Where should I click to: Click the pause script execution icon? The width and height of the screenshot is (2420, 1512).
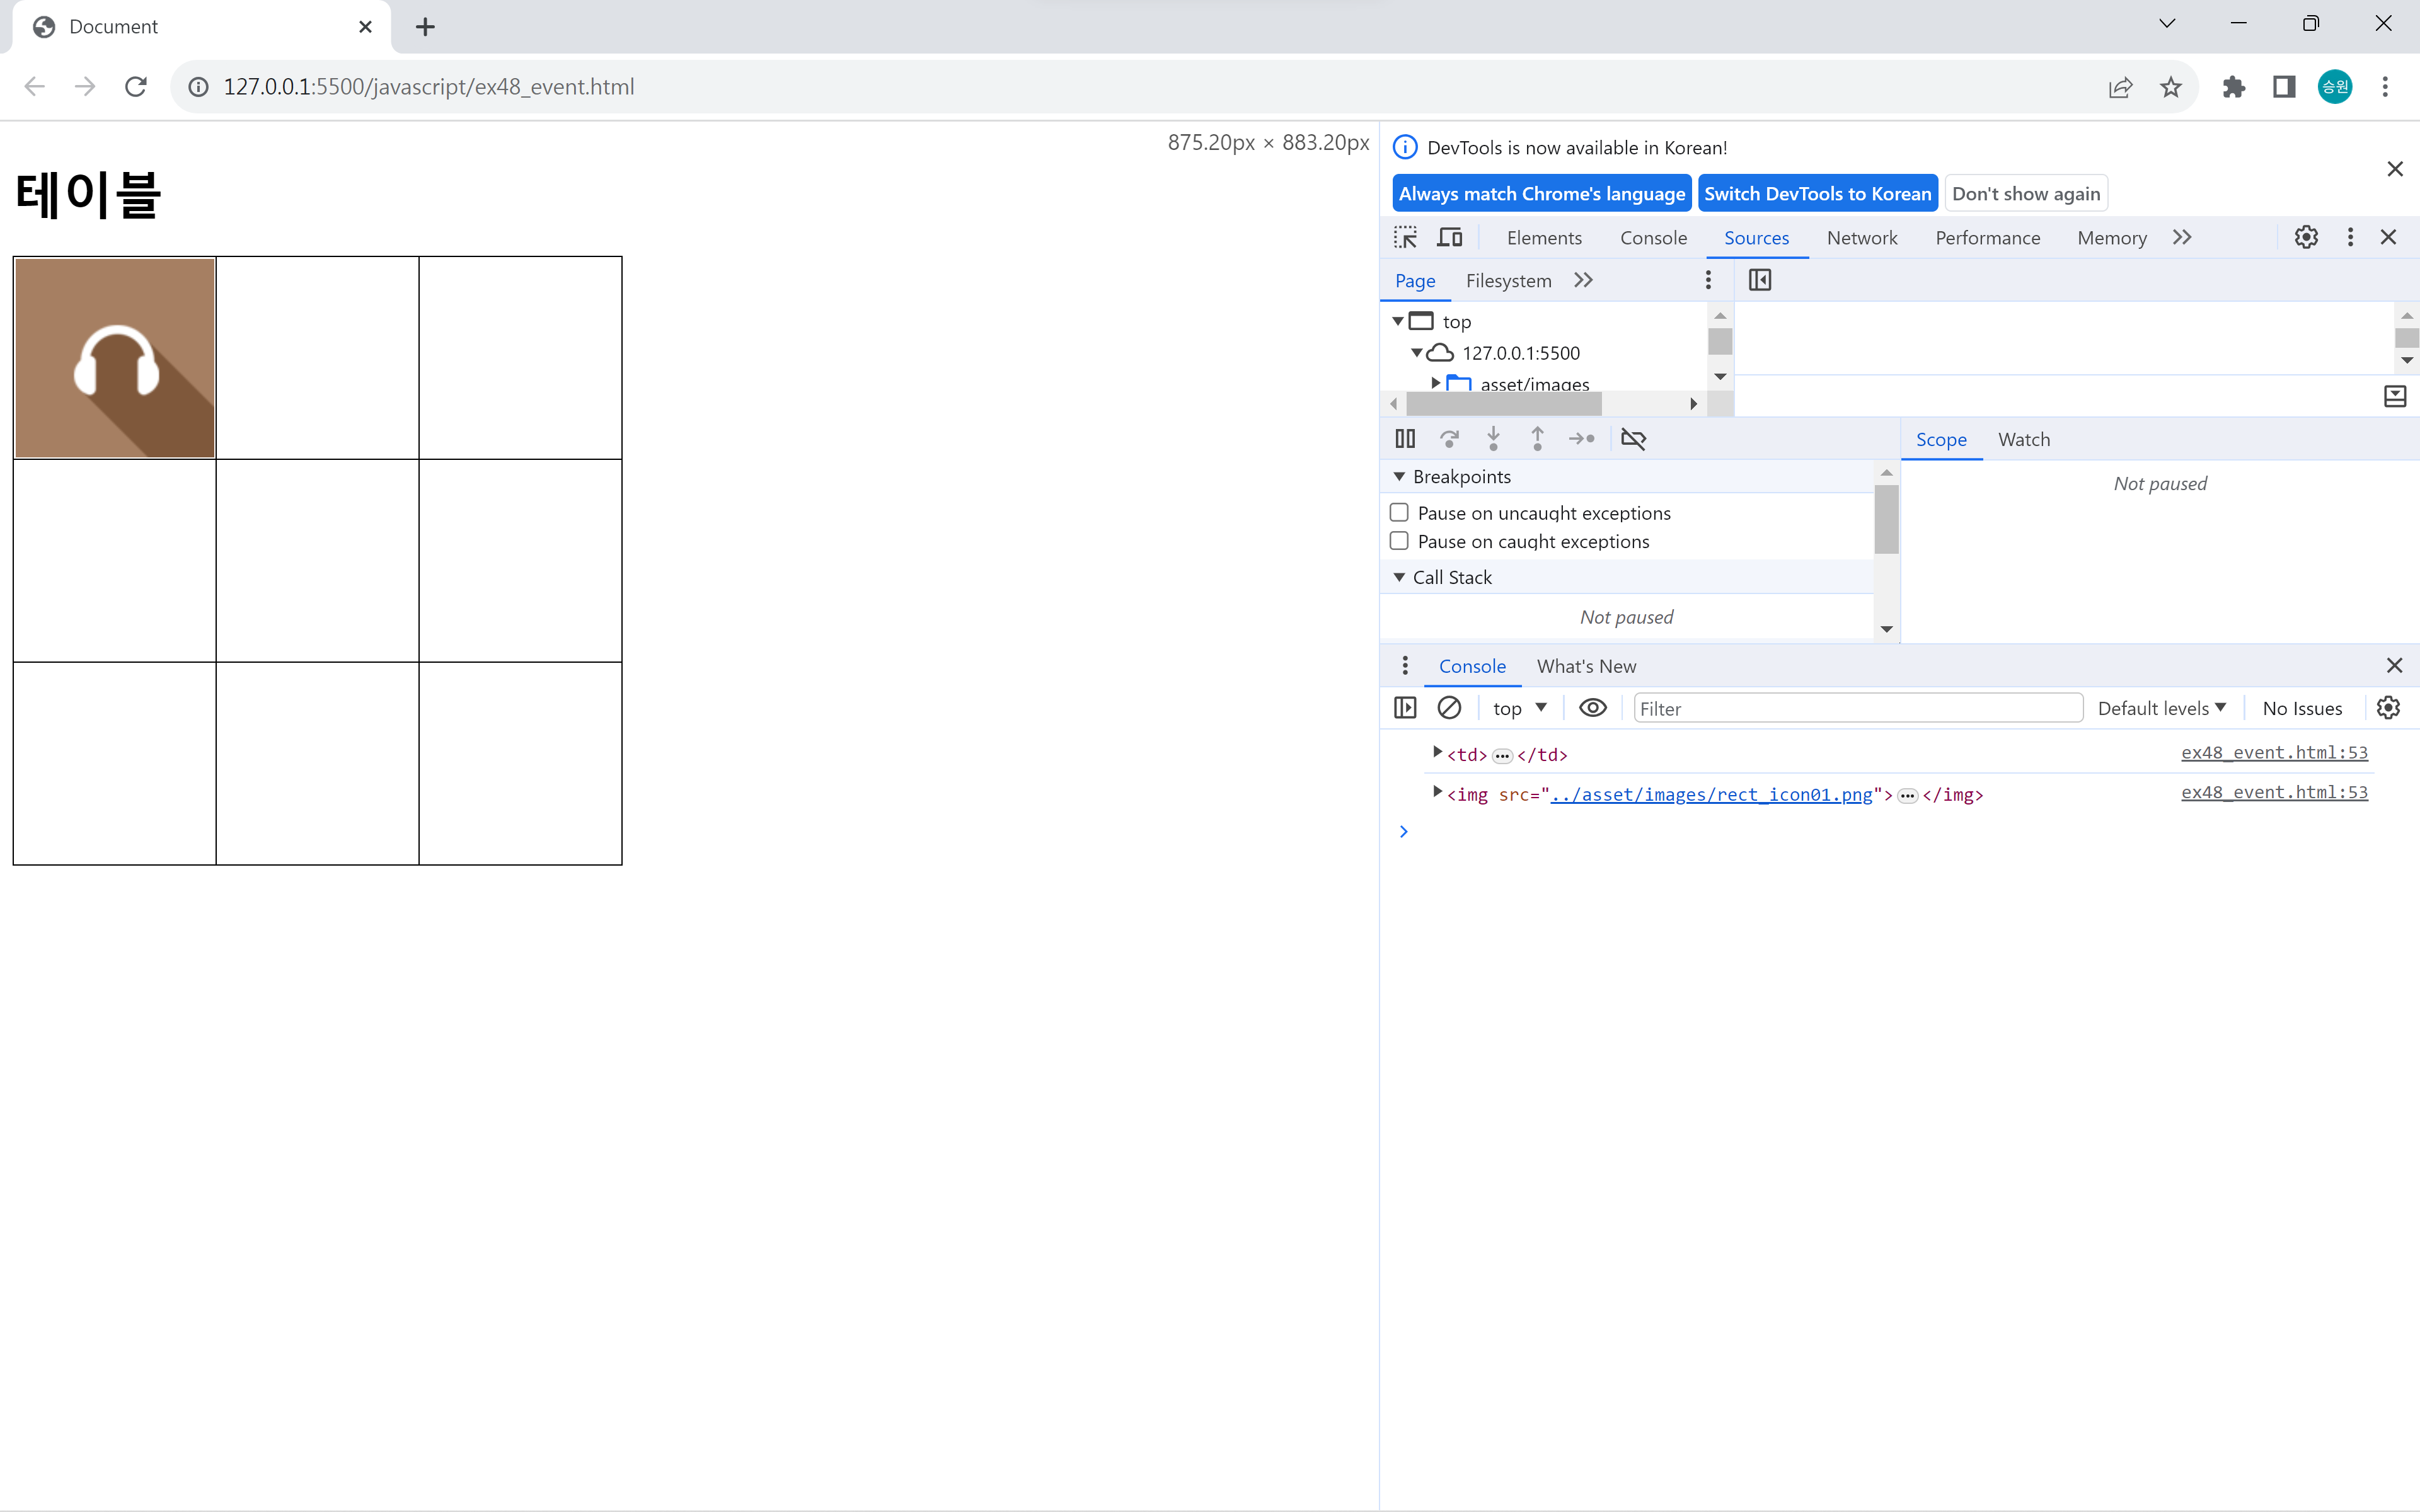click(1404, 438)
